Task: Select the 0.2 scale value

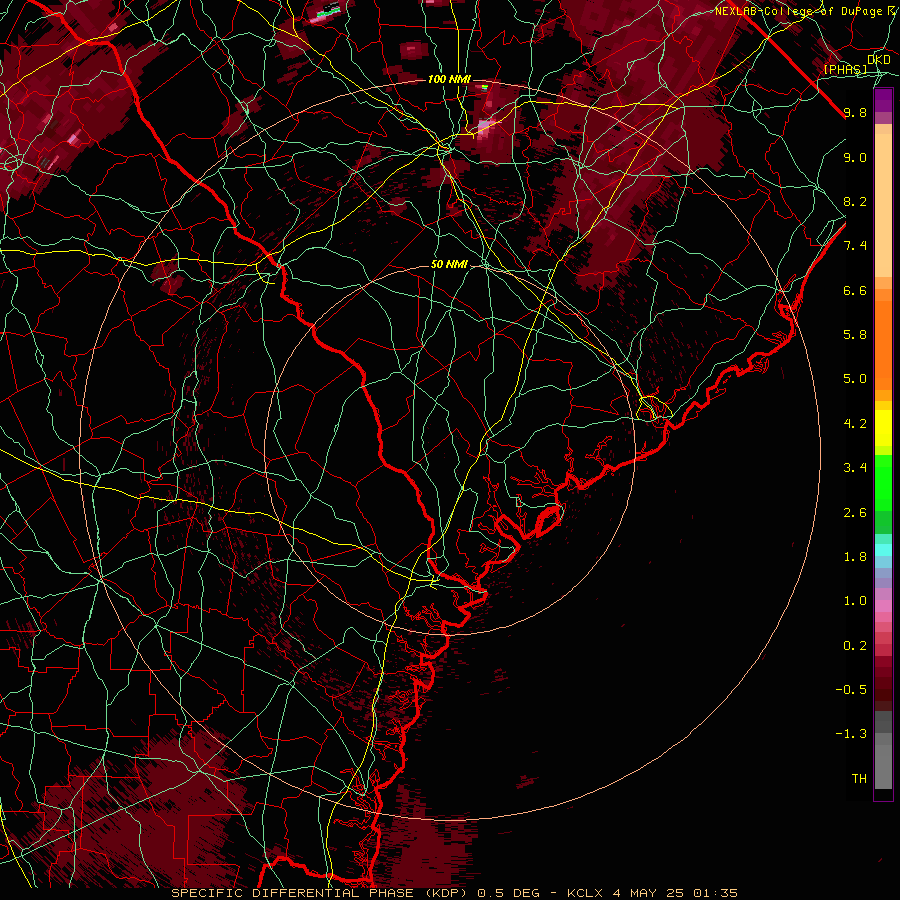Action: [855, 646]
